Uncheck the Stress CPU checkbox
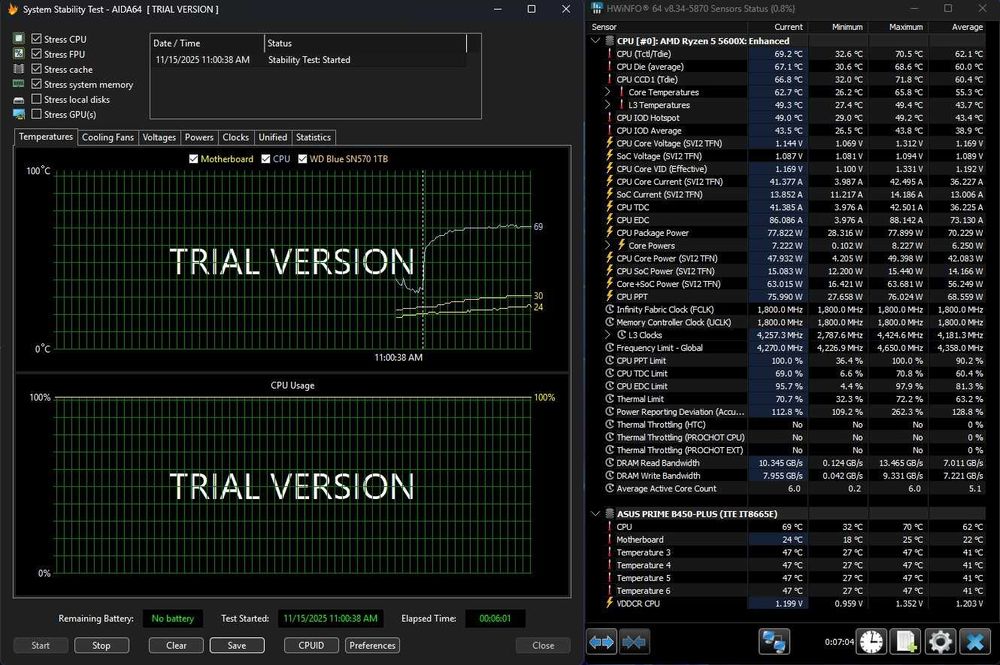This screenshot has width=1000, height=665. coord(36,40)
